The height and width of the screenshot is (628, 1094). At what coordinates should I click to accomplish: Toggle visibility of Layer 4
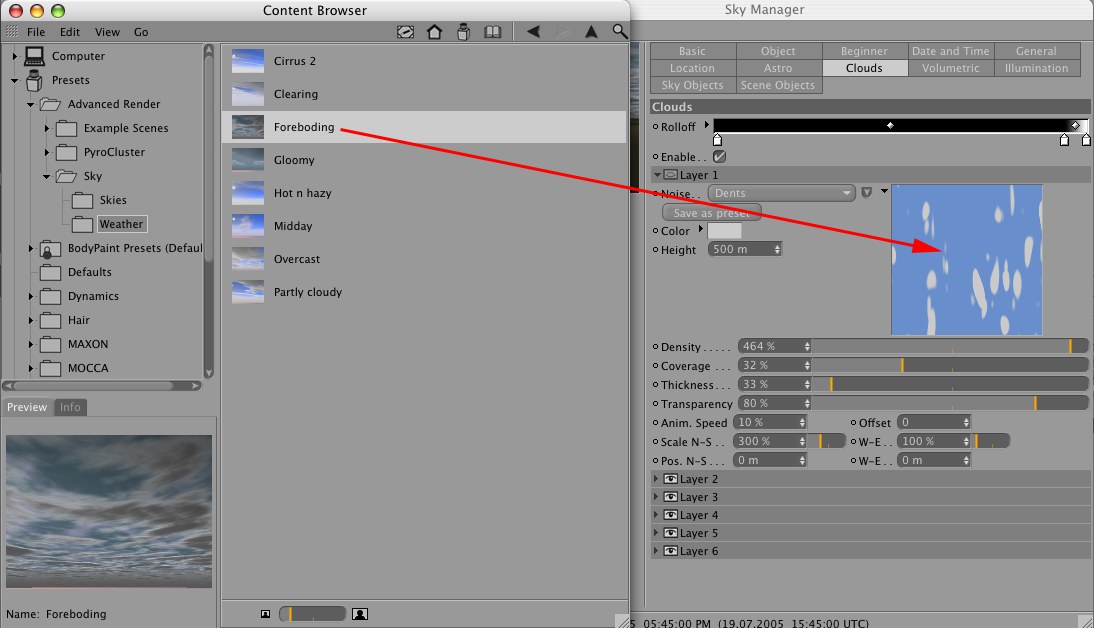point(671,515)
